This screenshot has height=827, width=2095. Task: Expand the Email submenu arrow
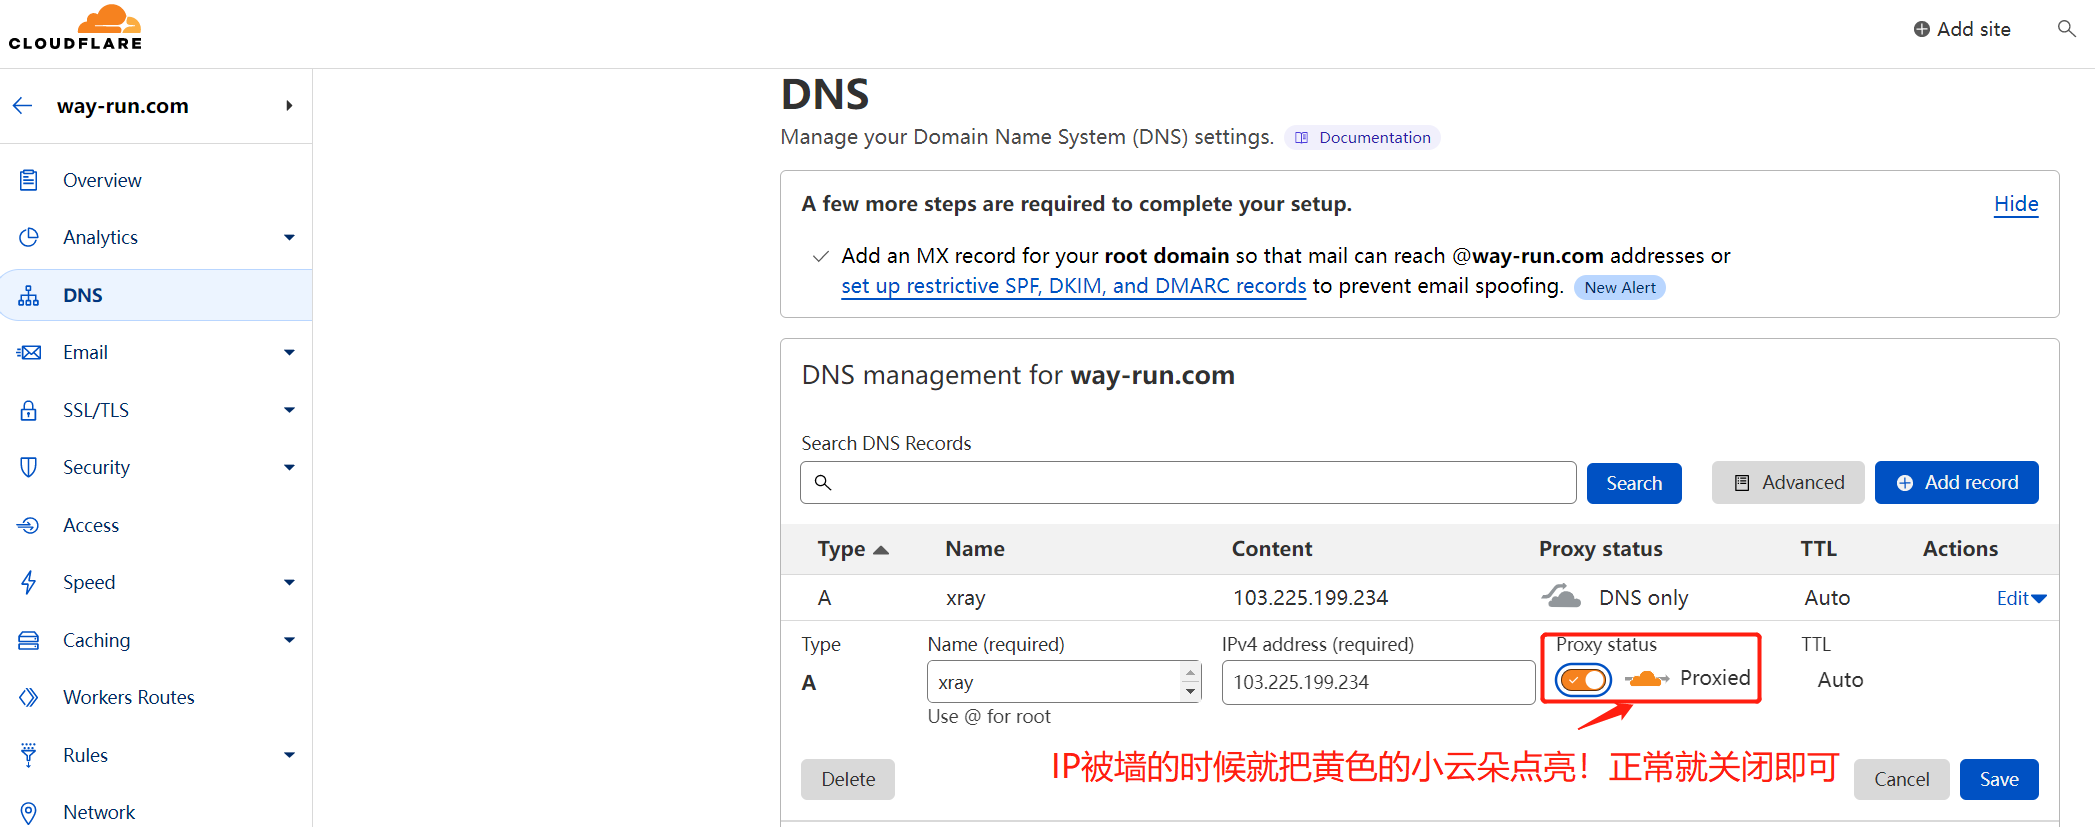289,352
